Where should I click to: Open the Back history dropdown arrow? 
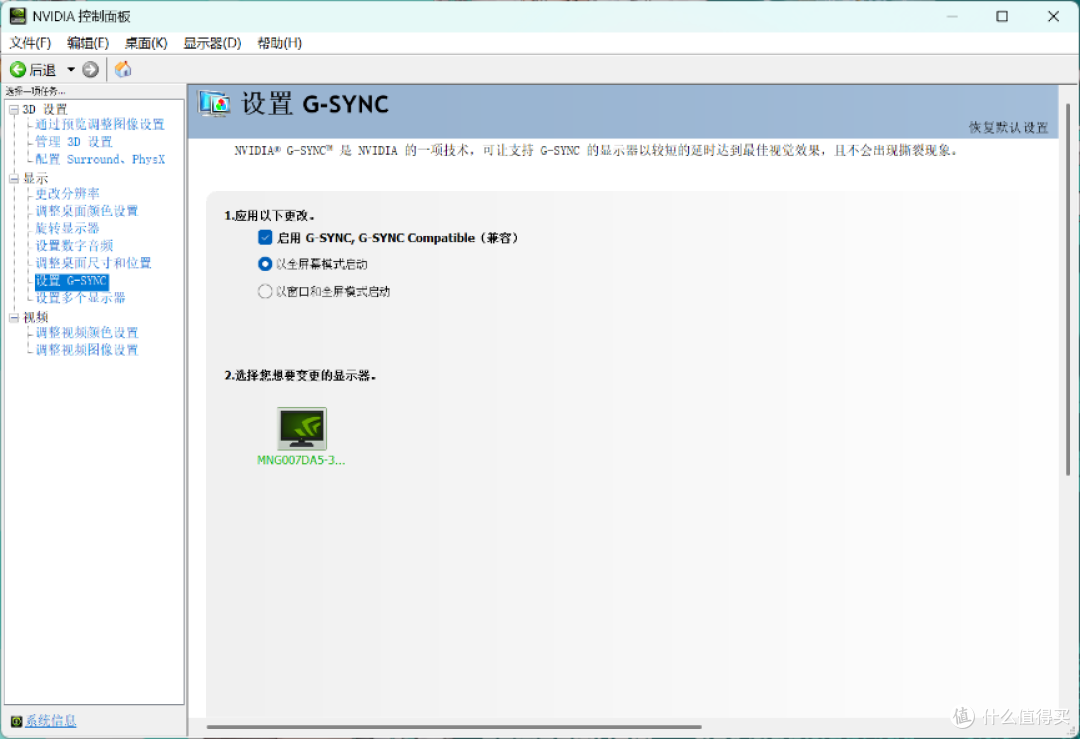[x=70, y=70]
